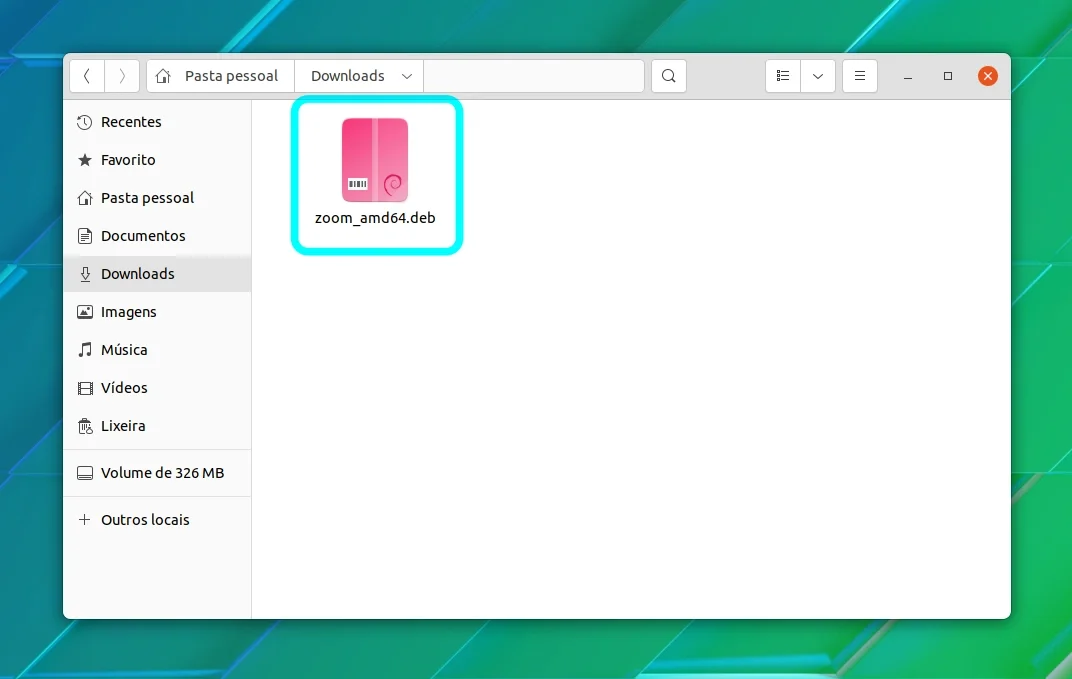Go forward with the right arrow

pos(122,76)
